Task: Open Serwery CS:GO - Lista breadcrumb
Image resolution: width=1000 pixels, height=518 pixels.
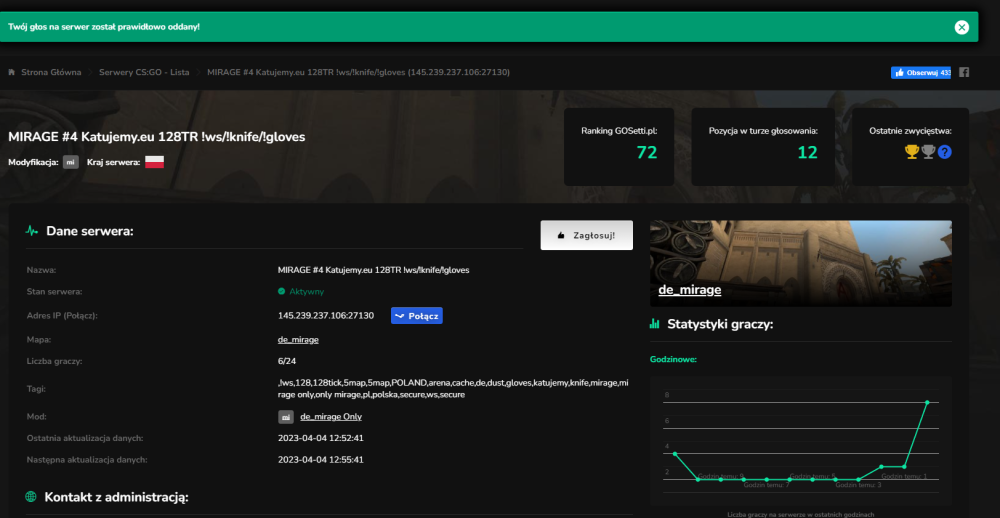Action: pyautogui.click(x=144, y=72)
